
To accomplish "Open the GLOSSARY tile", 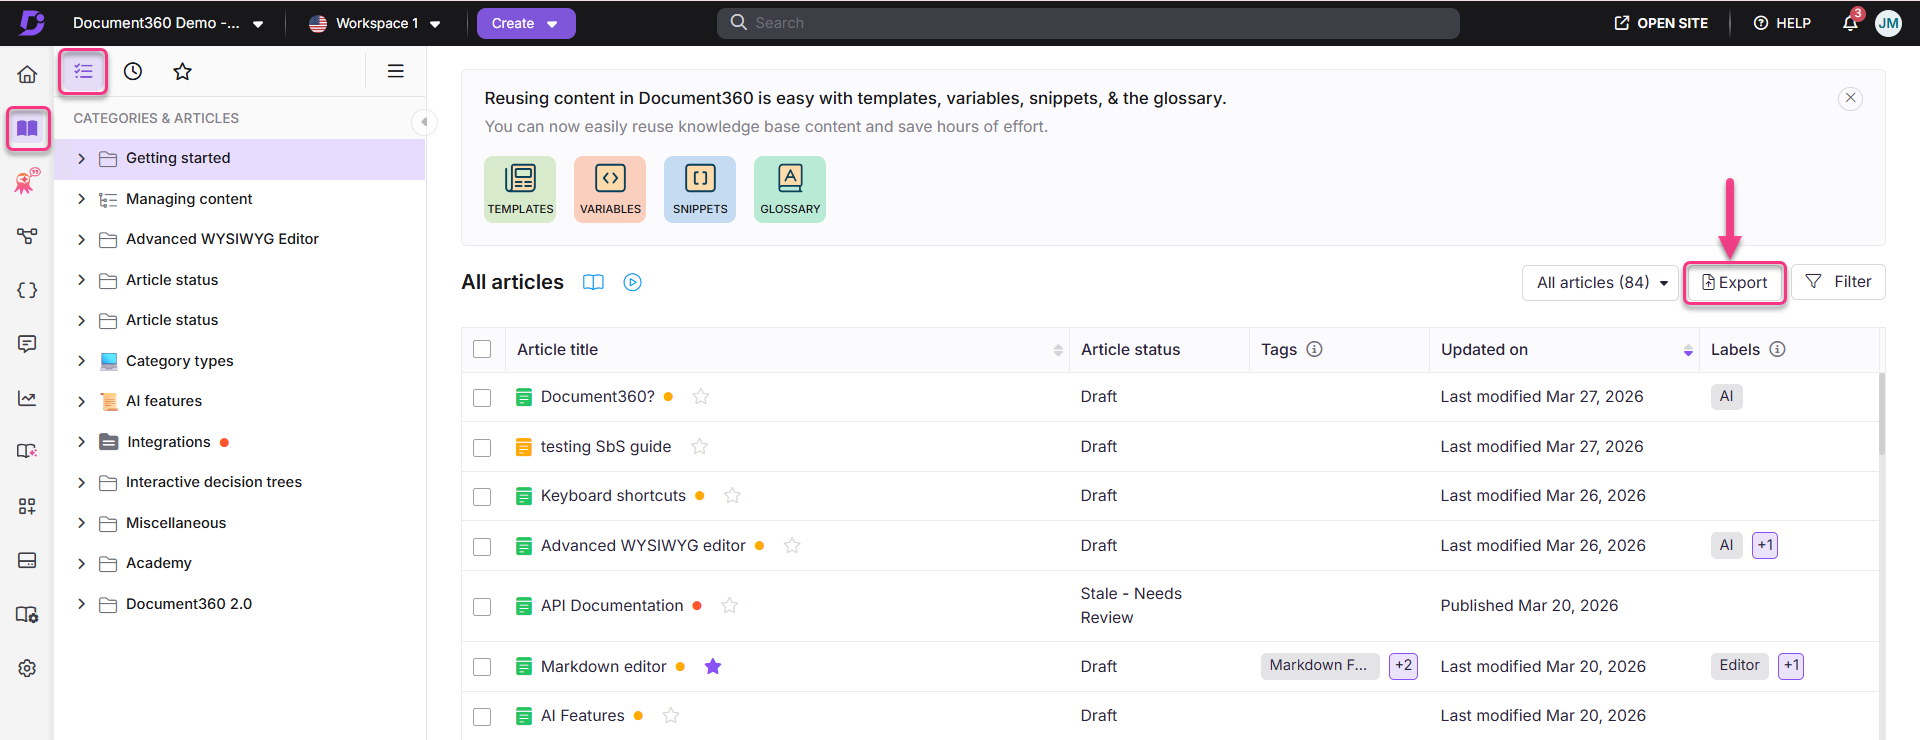I will click(x=790, y=189).
